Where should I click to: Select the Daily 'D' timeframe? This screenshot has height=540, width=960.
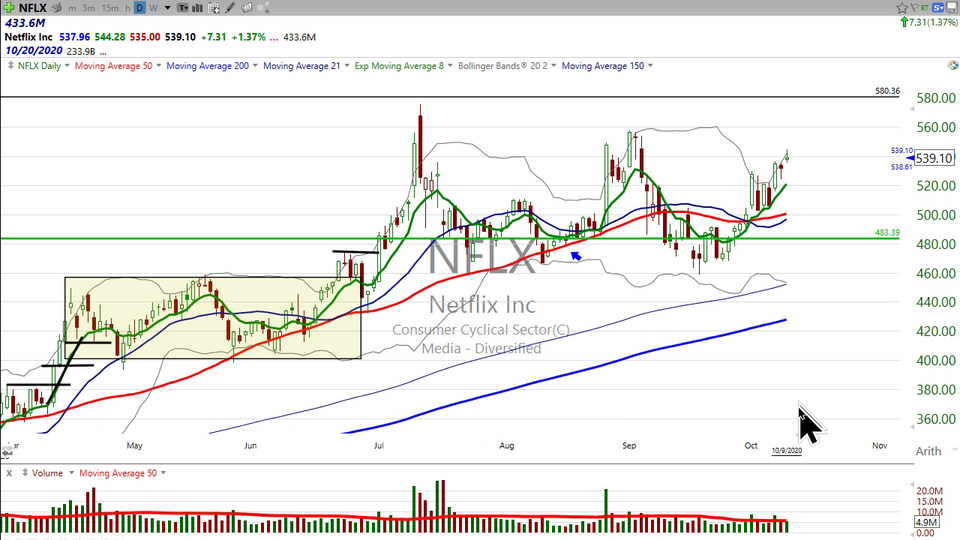(140, 8)
